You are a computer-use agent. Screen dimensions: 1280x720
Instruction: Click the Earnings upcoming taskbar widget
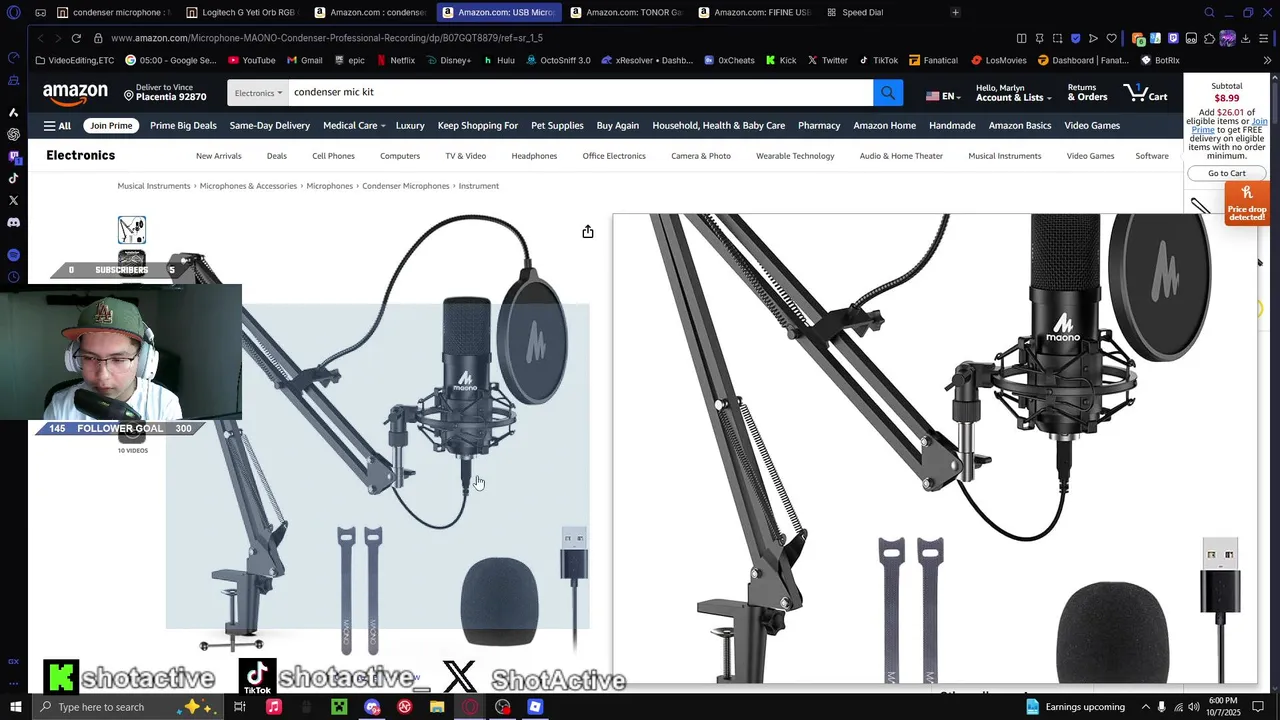click(1074, 707)
